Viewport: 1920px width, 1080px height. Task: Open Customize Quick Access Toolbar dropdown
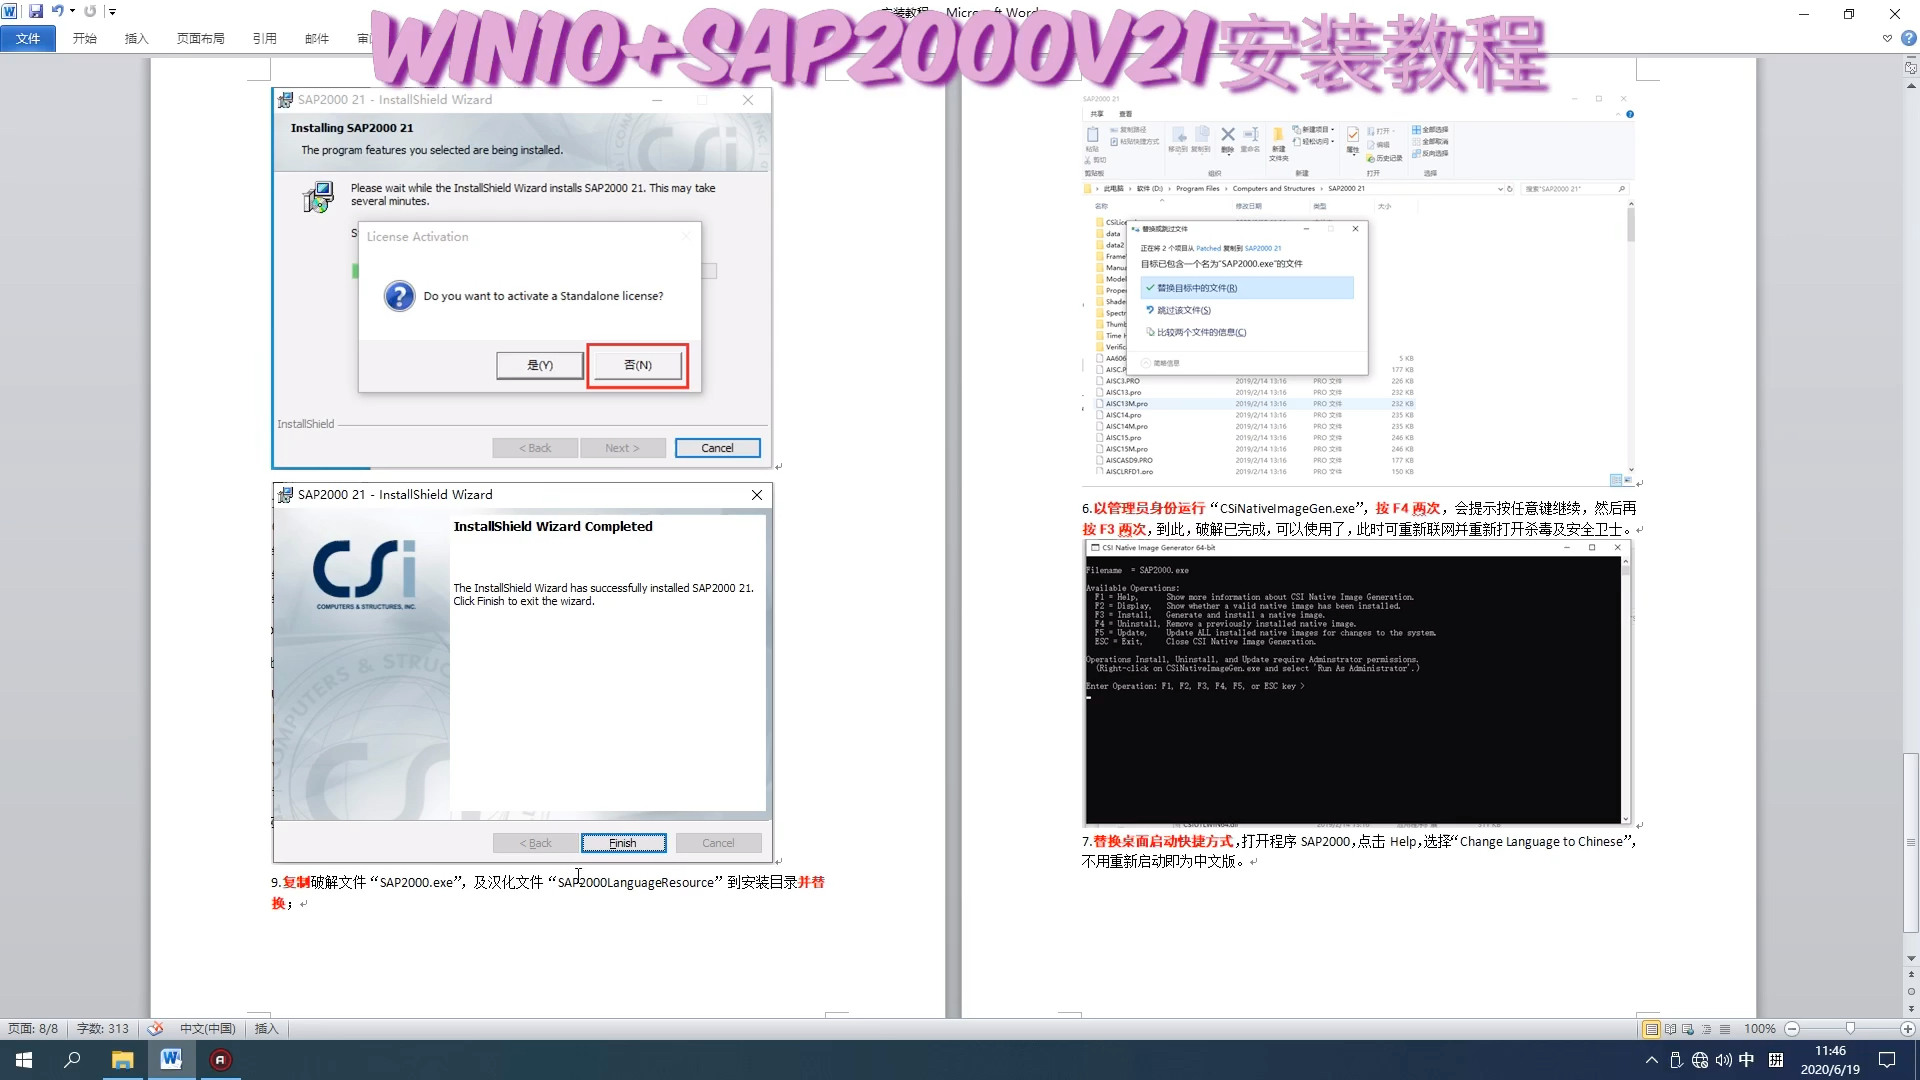point(112,12)
